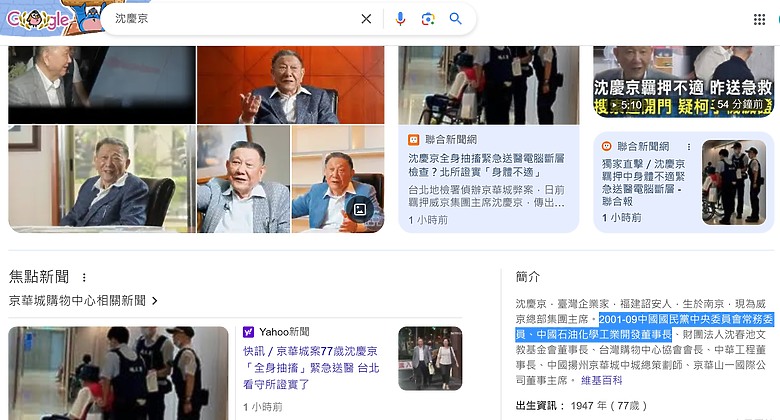Open the 維基百科 link

pyautogui.click(x=601, y=381)
